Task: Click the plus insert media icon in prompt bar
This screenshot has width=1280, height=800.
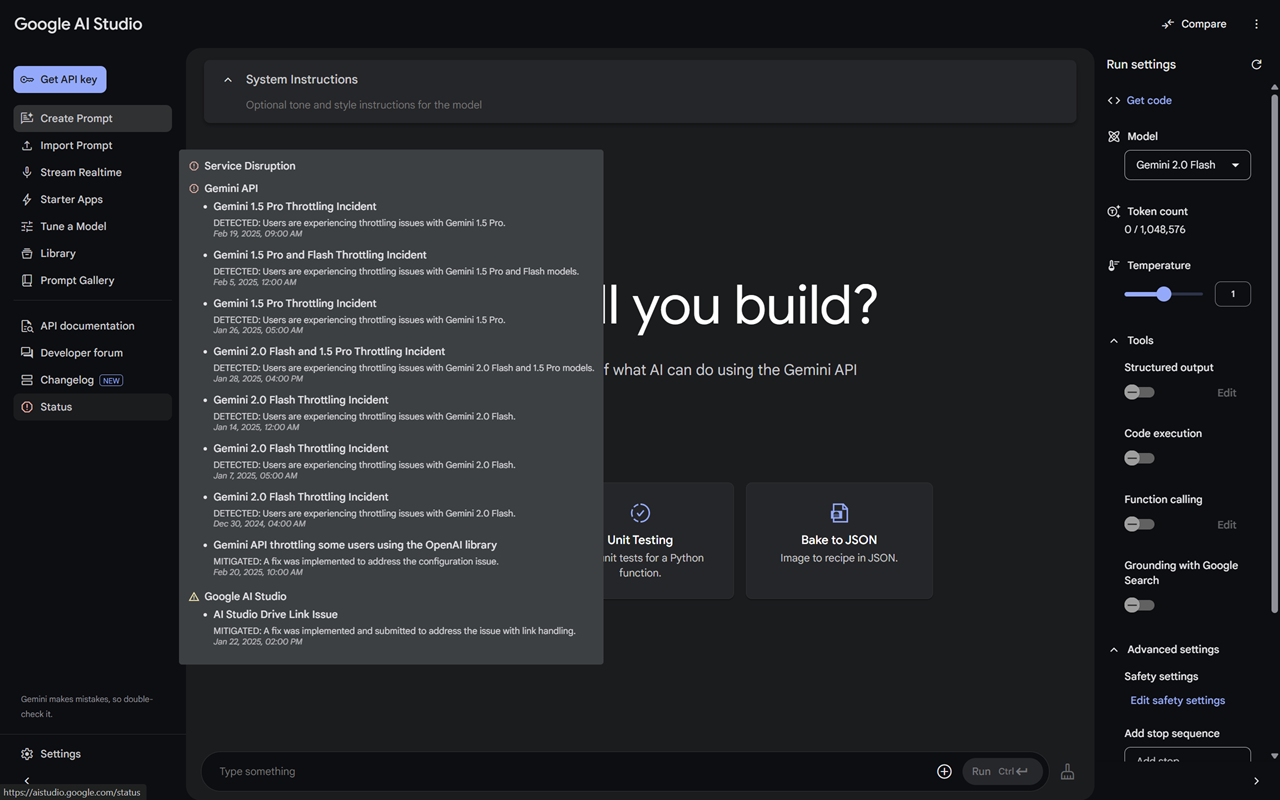Action: [944, 771]
